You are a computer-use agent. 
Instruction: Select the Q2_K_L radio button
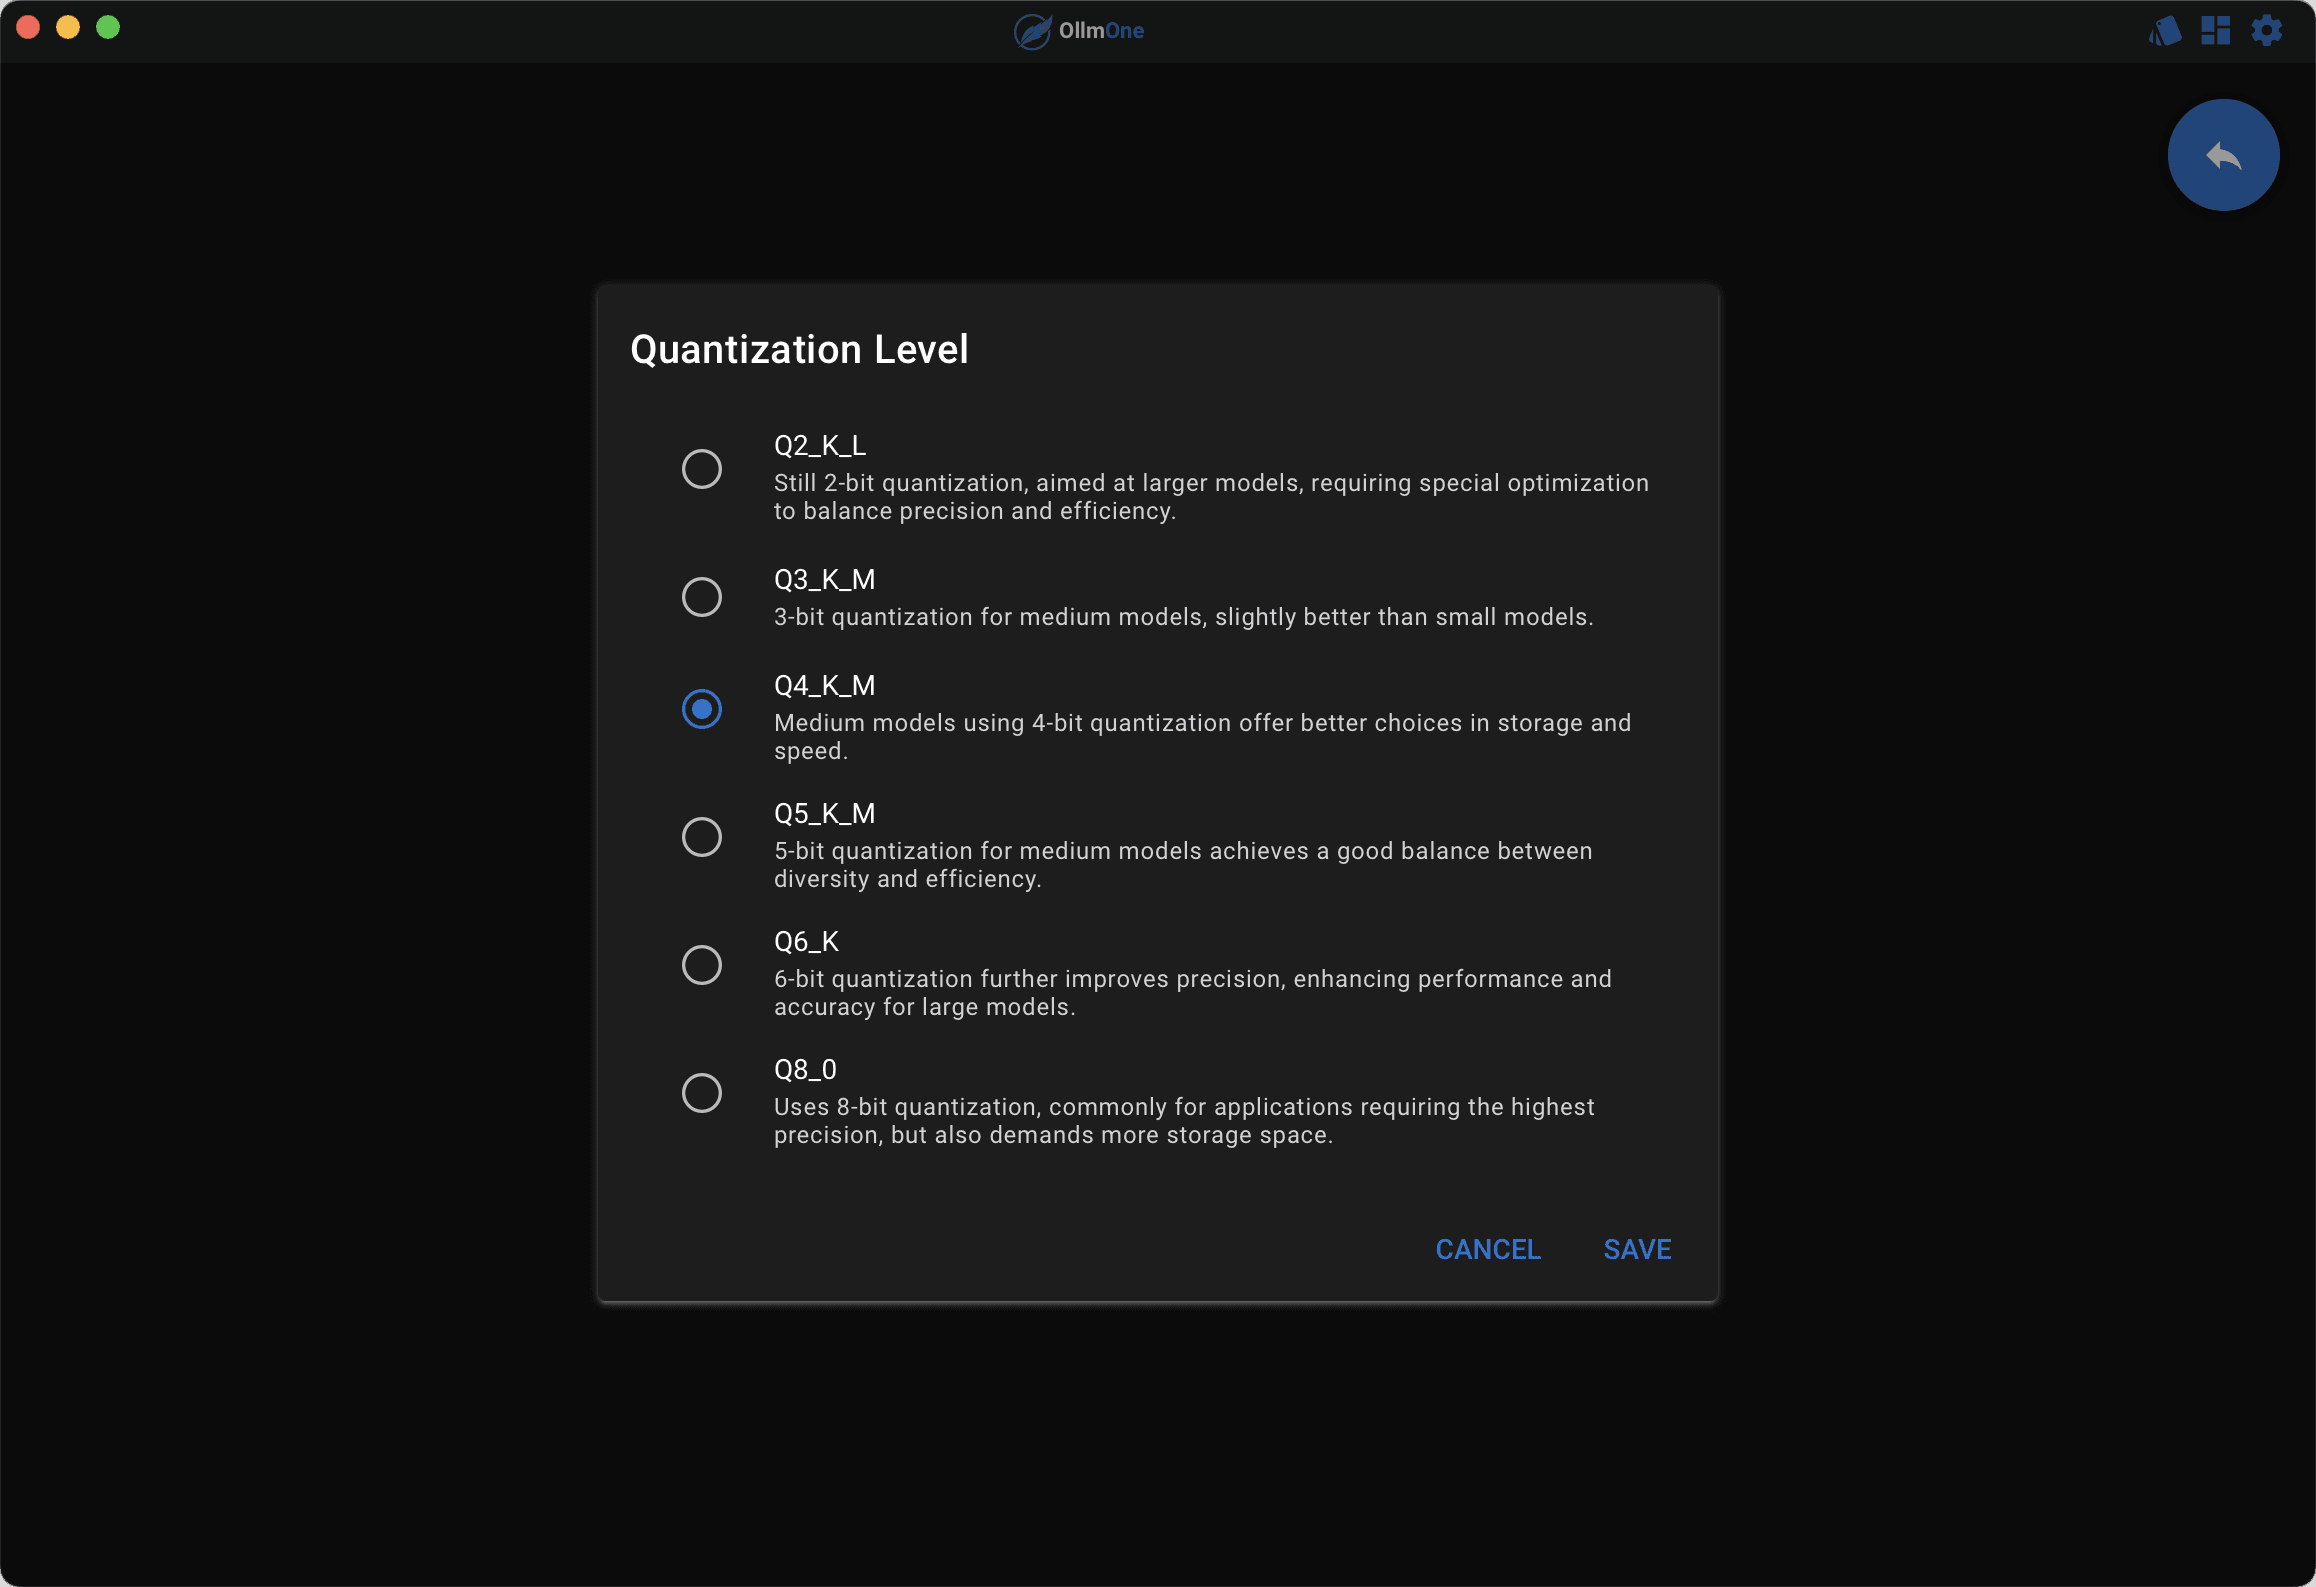pyautogui.click(x=702, y=469)
